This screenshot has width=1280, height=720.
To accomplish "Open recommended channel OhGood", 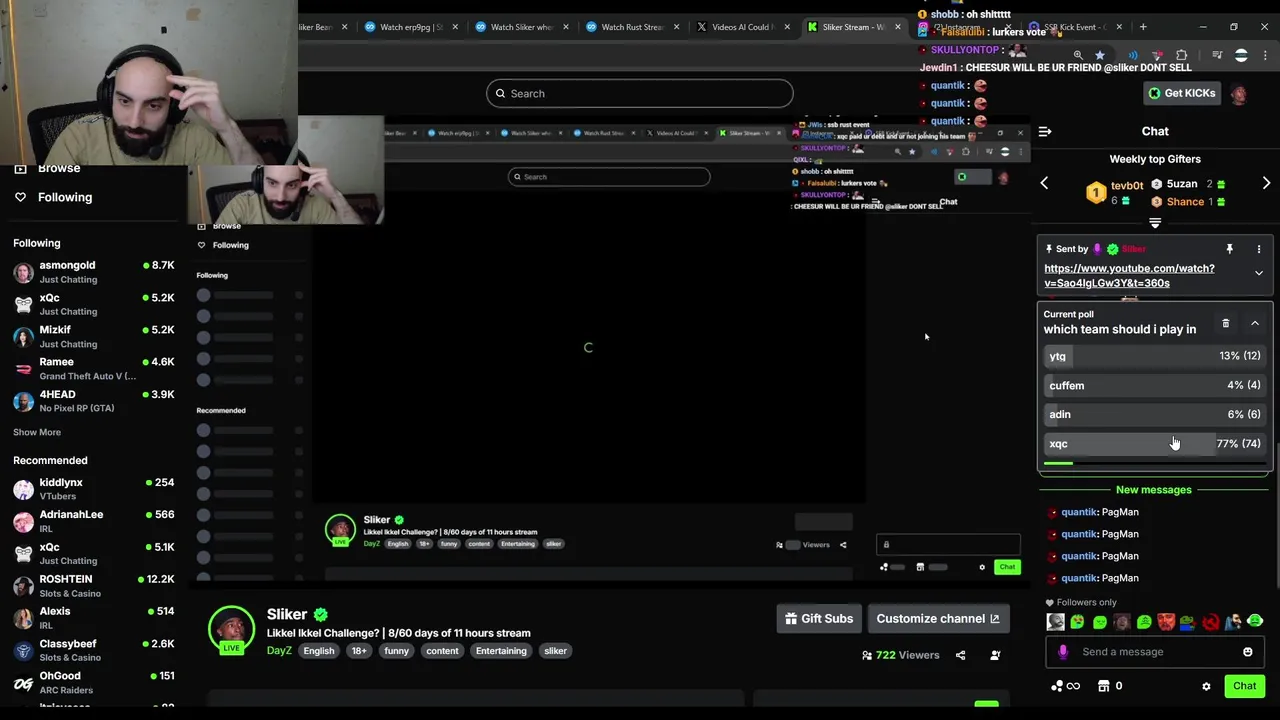I will (x=94, y=682).
